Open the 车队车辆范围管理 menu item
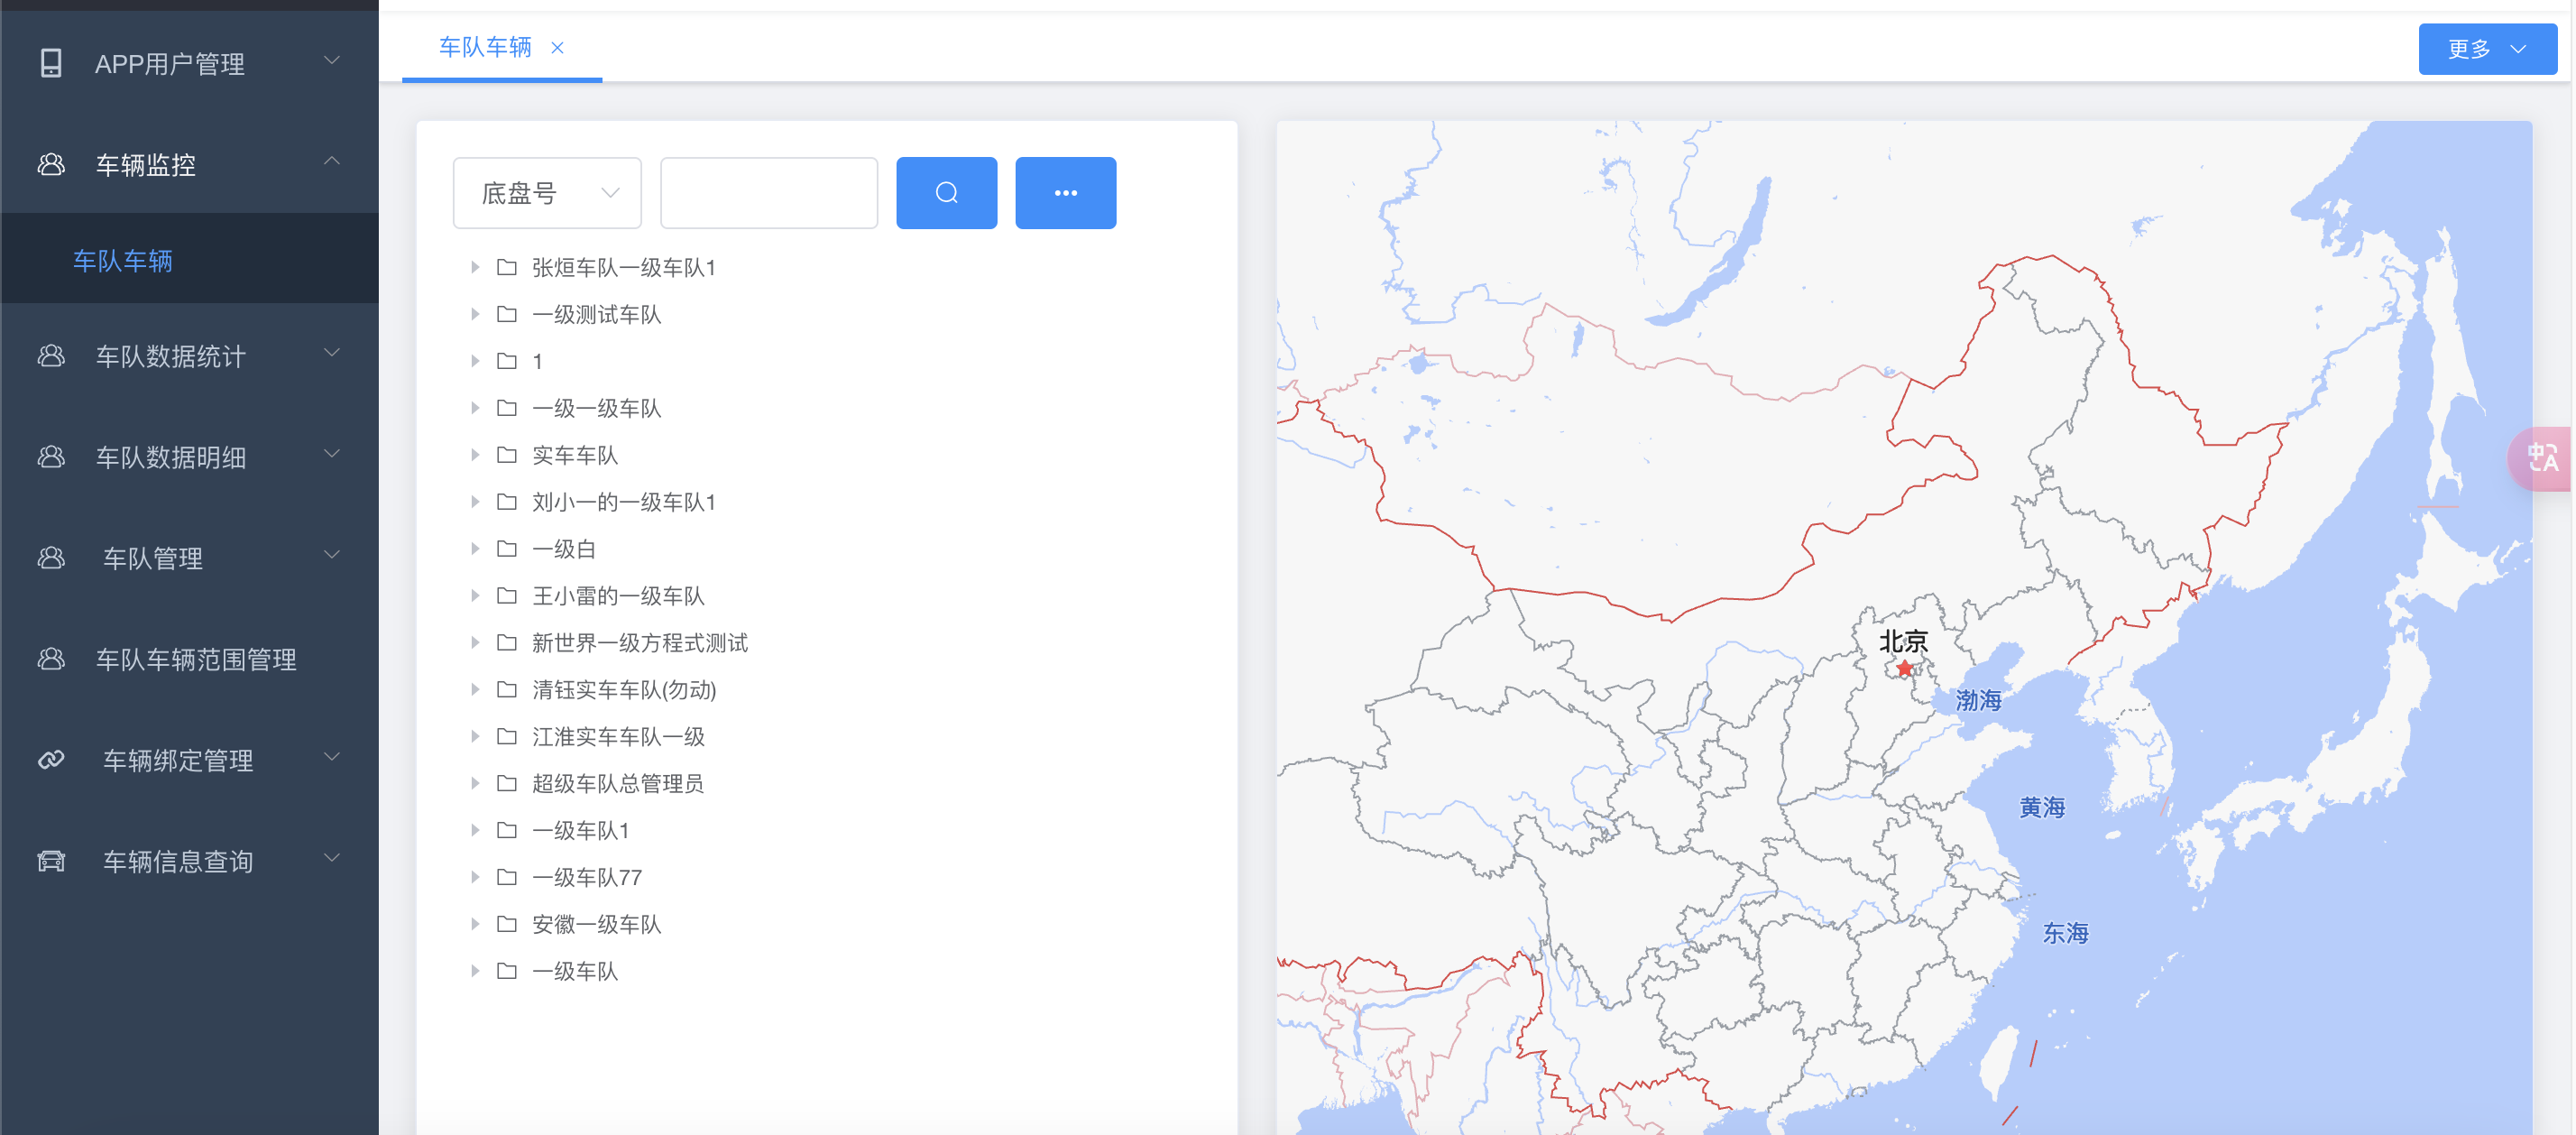The width and height of the screenshot is (2576, 1135). tap(190, 659)
